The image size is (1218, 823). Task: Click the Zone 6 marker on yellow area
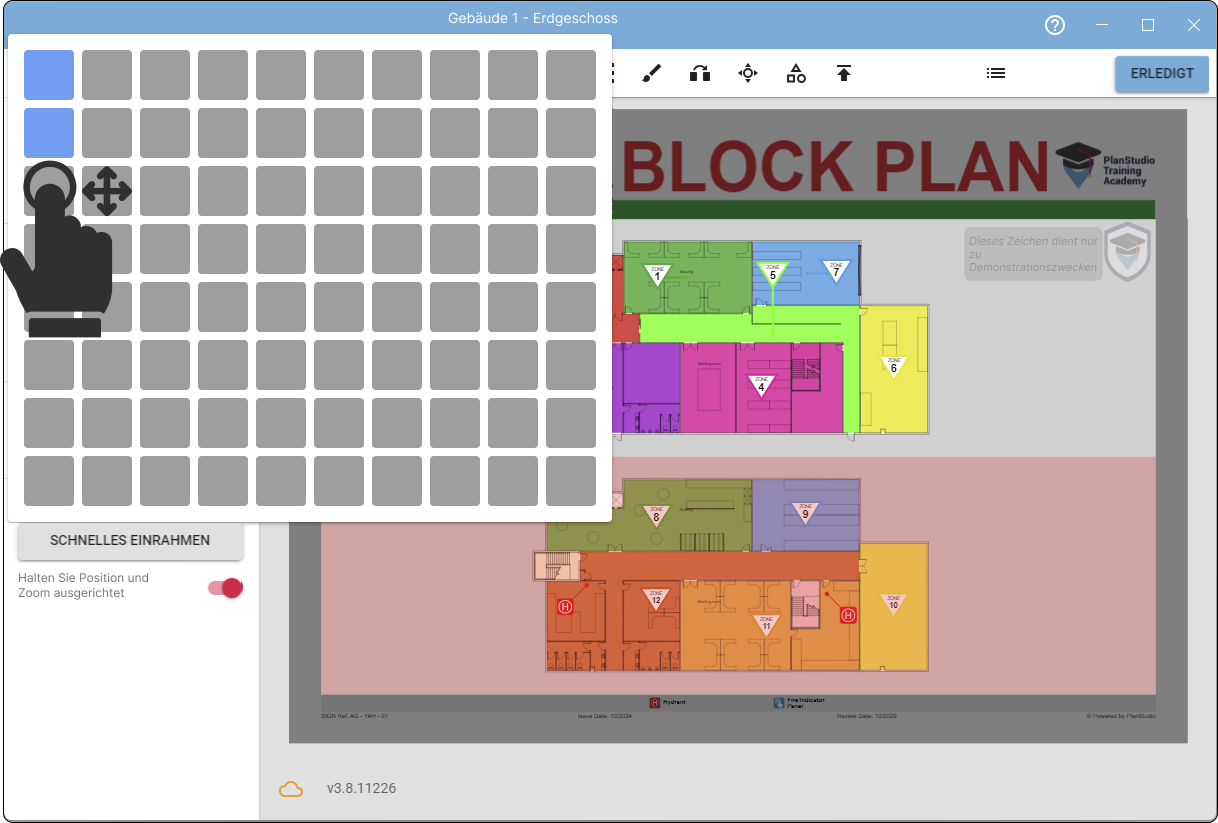pyautogui.click(x=894, y=366)
